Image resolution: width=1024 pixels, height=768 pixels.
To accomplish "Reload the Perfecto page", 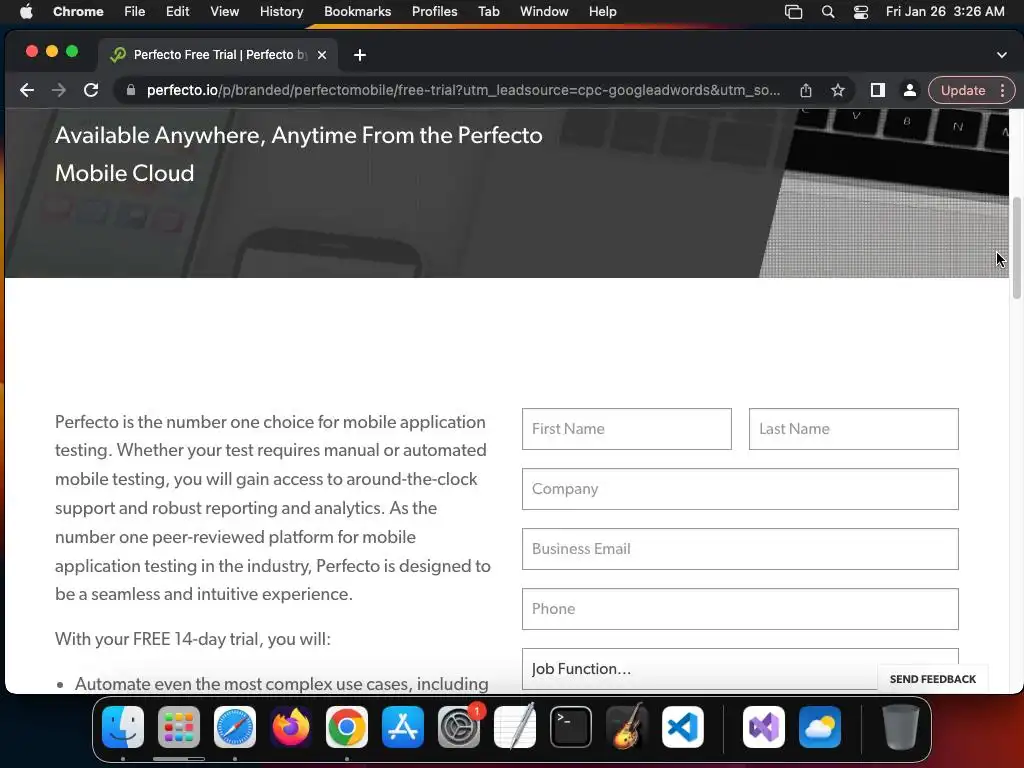I will [91, 90].
